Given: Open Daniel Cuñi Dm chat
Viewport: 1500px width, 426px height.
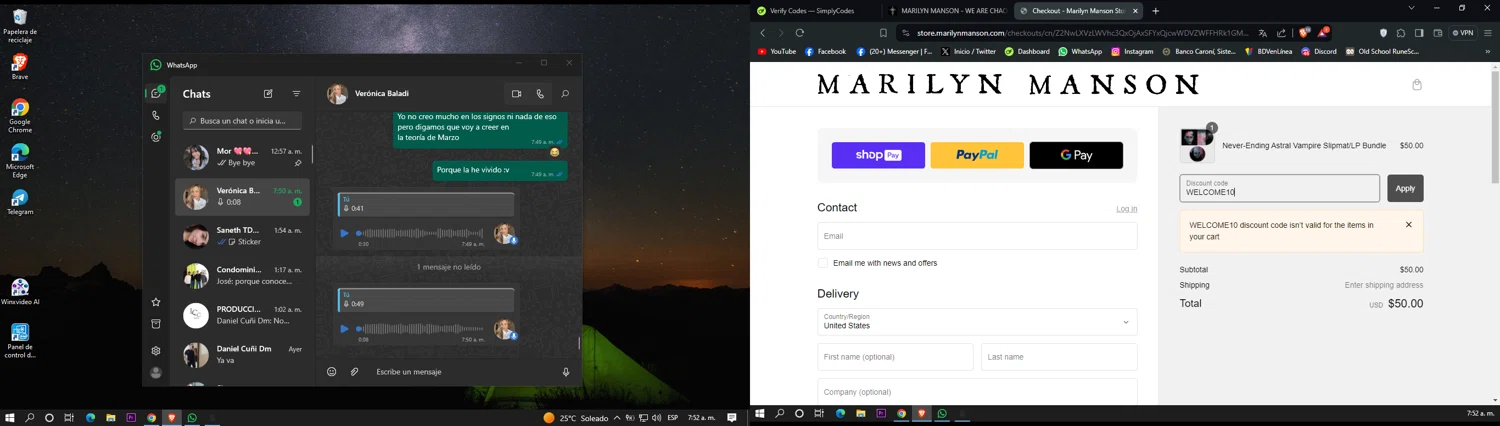Looking at the screenshot, I should click(x=242, y=354).
